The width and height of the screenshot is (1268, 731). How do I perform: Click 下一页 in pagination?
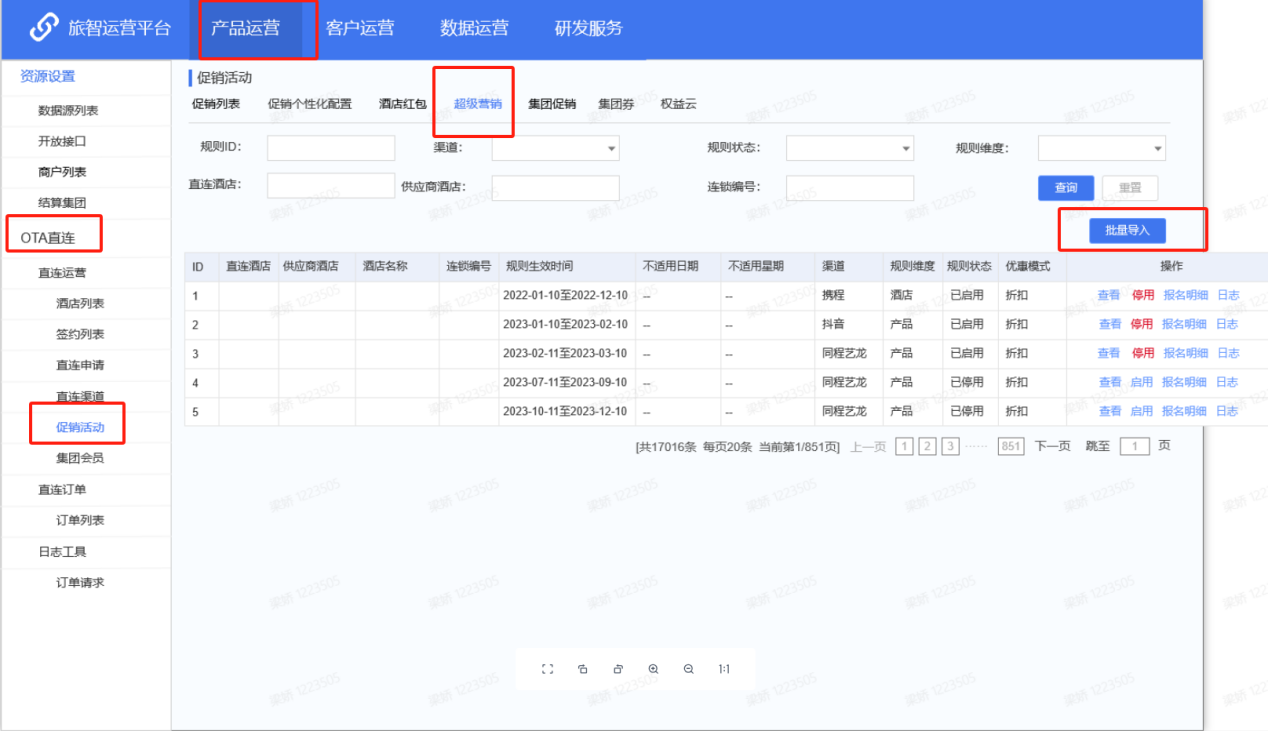coord(1052,446)
